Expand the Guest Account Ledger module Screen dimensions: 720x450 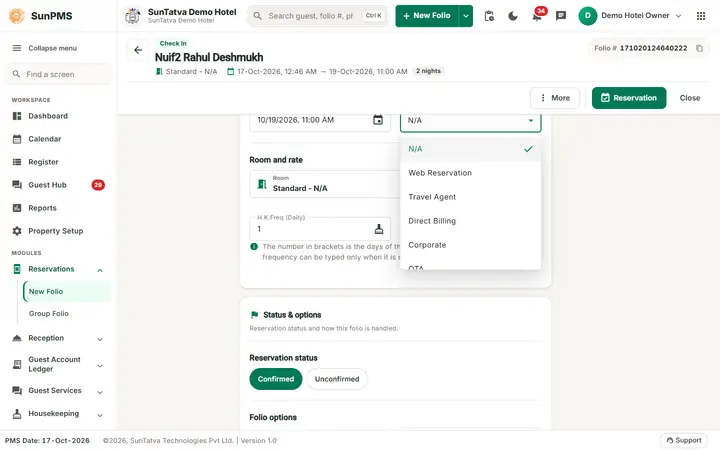coord(100,366)
